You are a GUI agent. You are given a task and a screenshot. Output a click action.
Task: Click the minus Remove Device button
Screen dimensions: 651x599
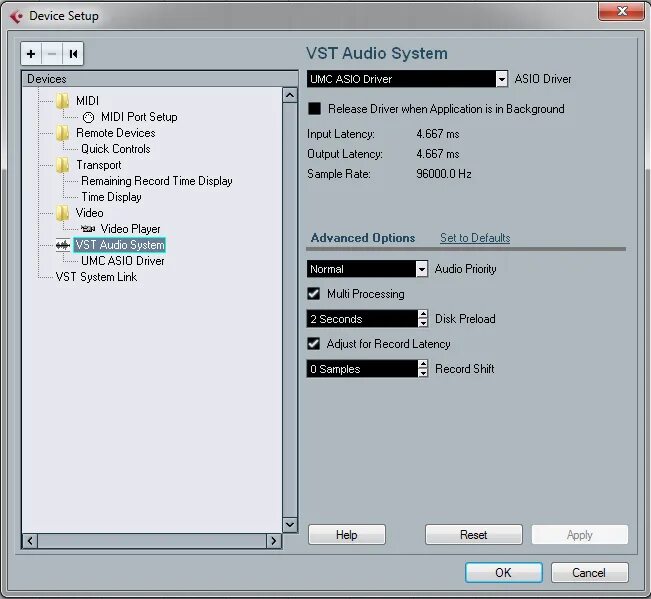pyautogui.click(x=52, y=54)
